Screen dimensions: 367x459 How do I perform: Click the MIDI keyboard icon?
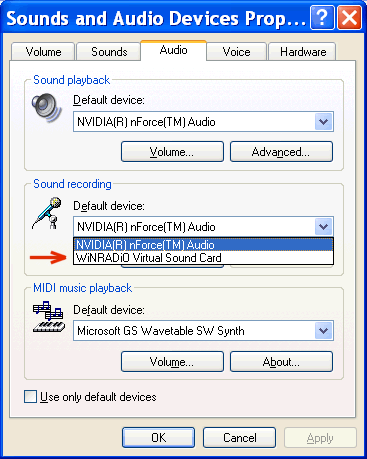49,317
